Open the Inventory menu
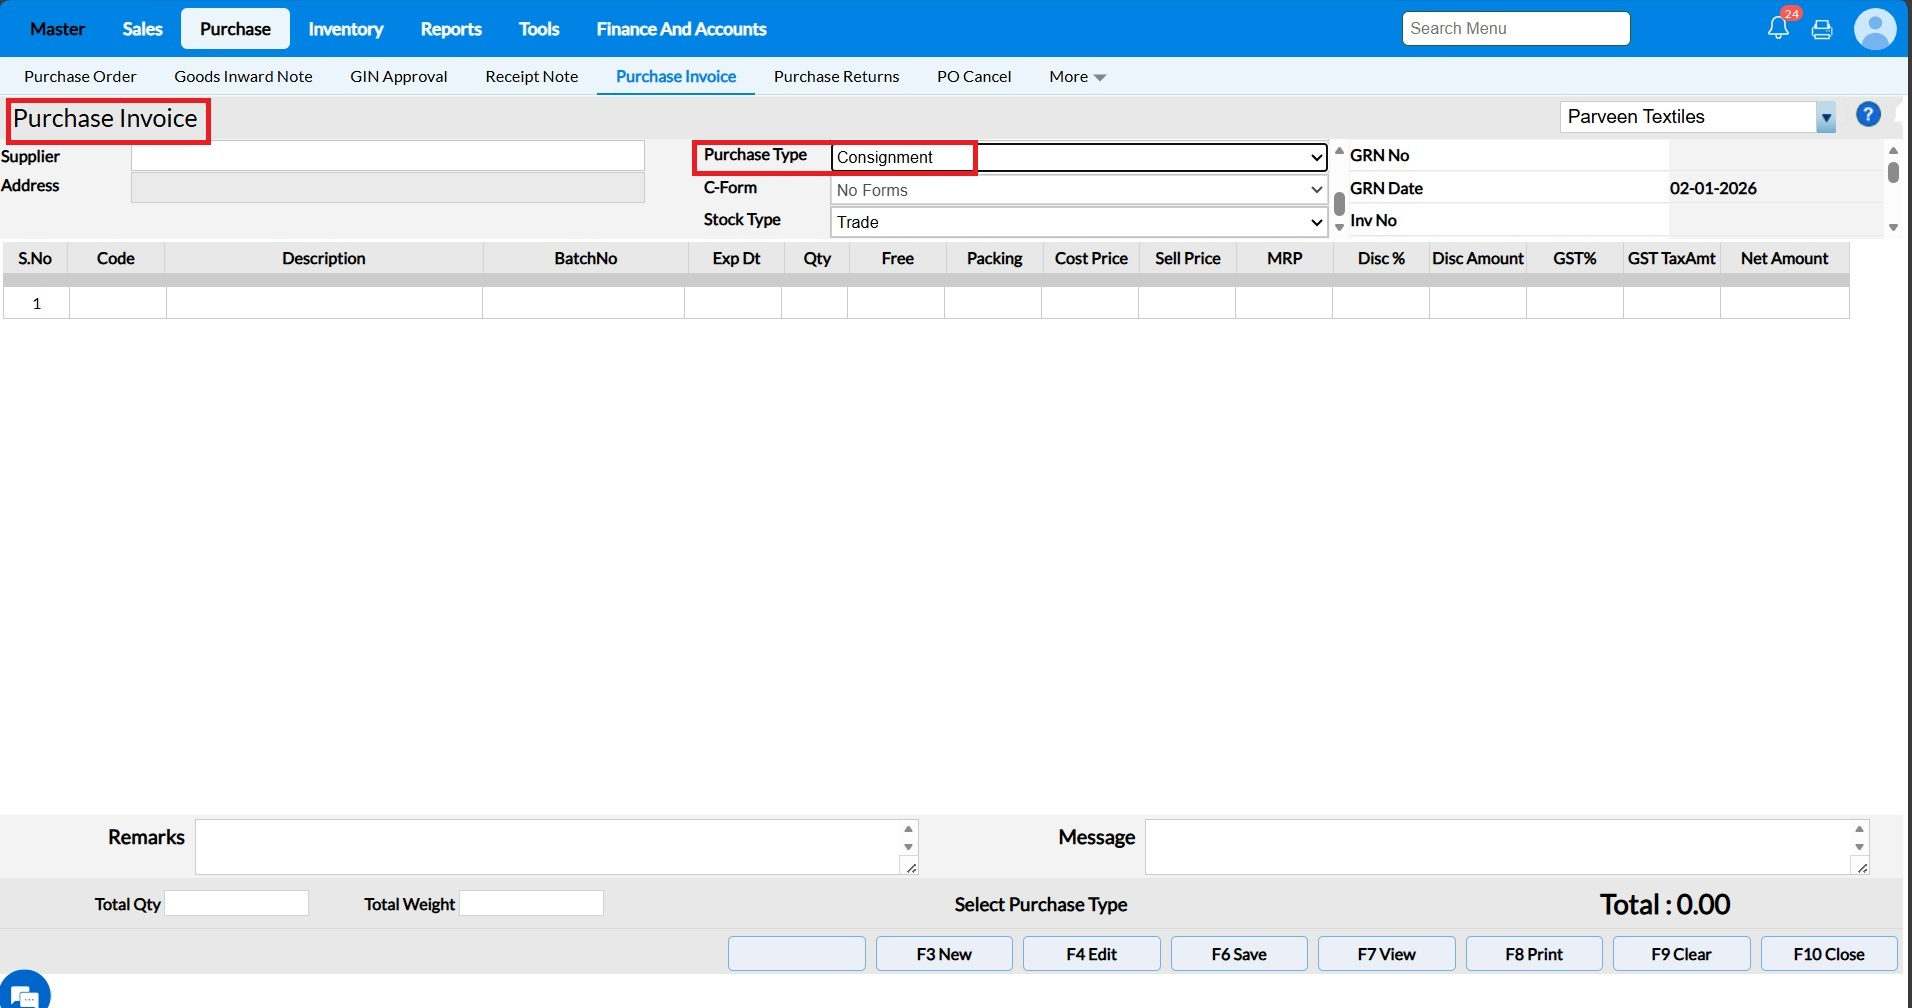Screen dimensions: 1912x1008 click(x=345, y=29)
